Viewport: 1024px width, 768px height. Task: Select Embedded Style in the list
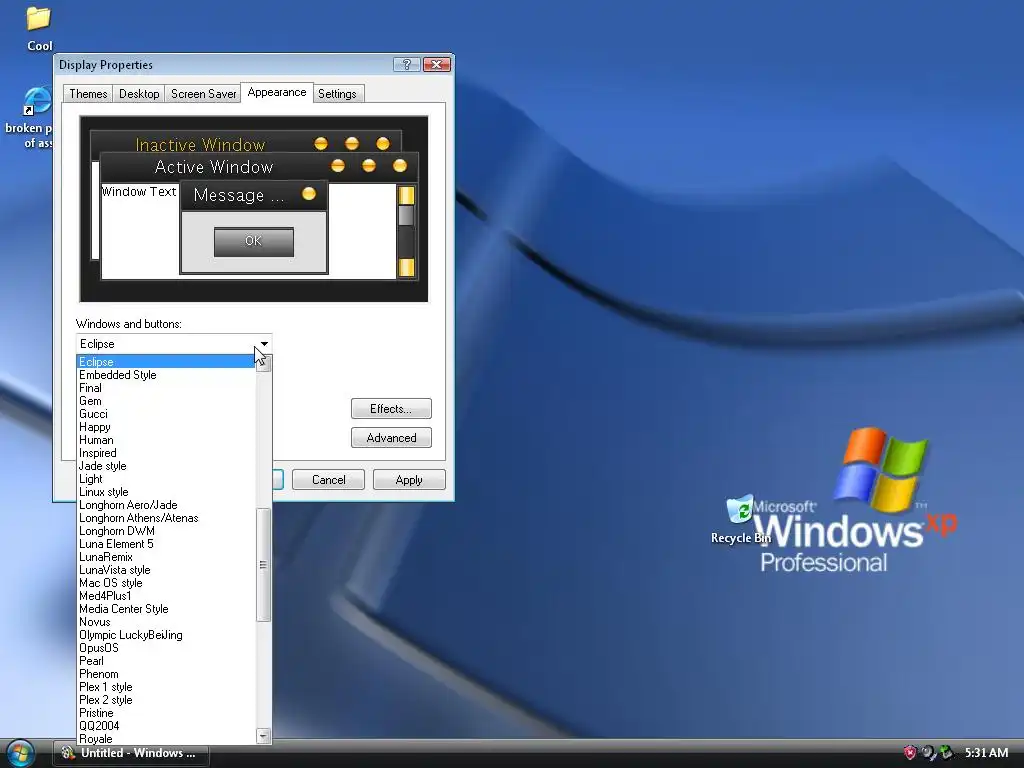(x=165, y=375)
